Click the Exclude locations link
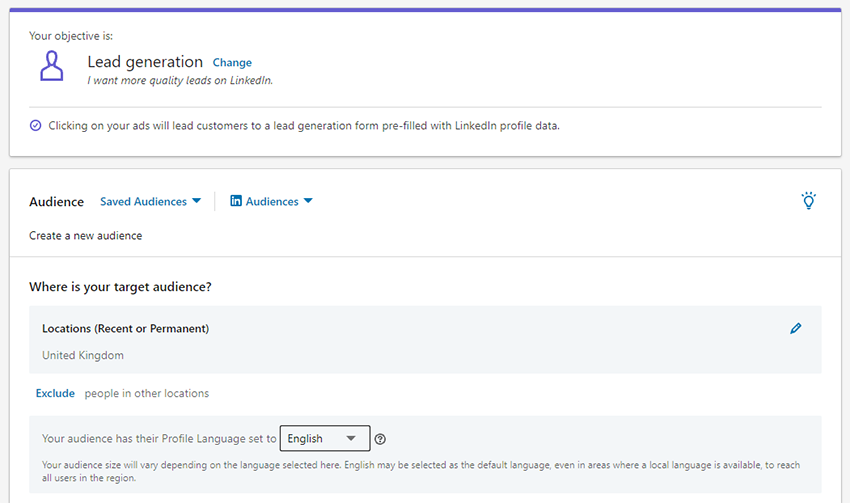Image resolution: width=850 pixels, height=503 pixels. tap(55, 394)
